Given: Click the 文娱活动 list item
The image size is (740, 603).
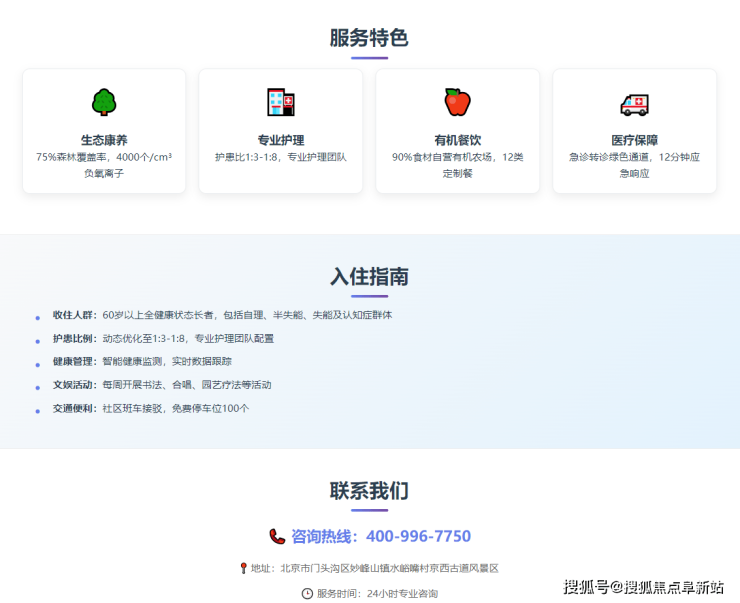Looking at the screenshot, I should tap(162, 384).
